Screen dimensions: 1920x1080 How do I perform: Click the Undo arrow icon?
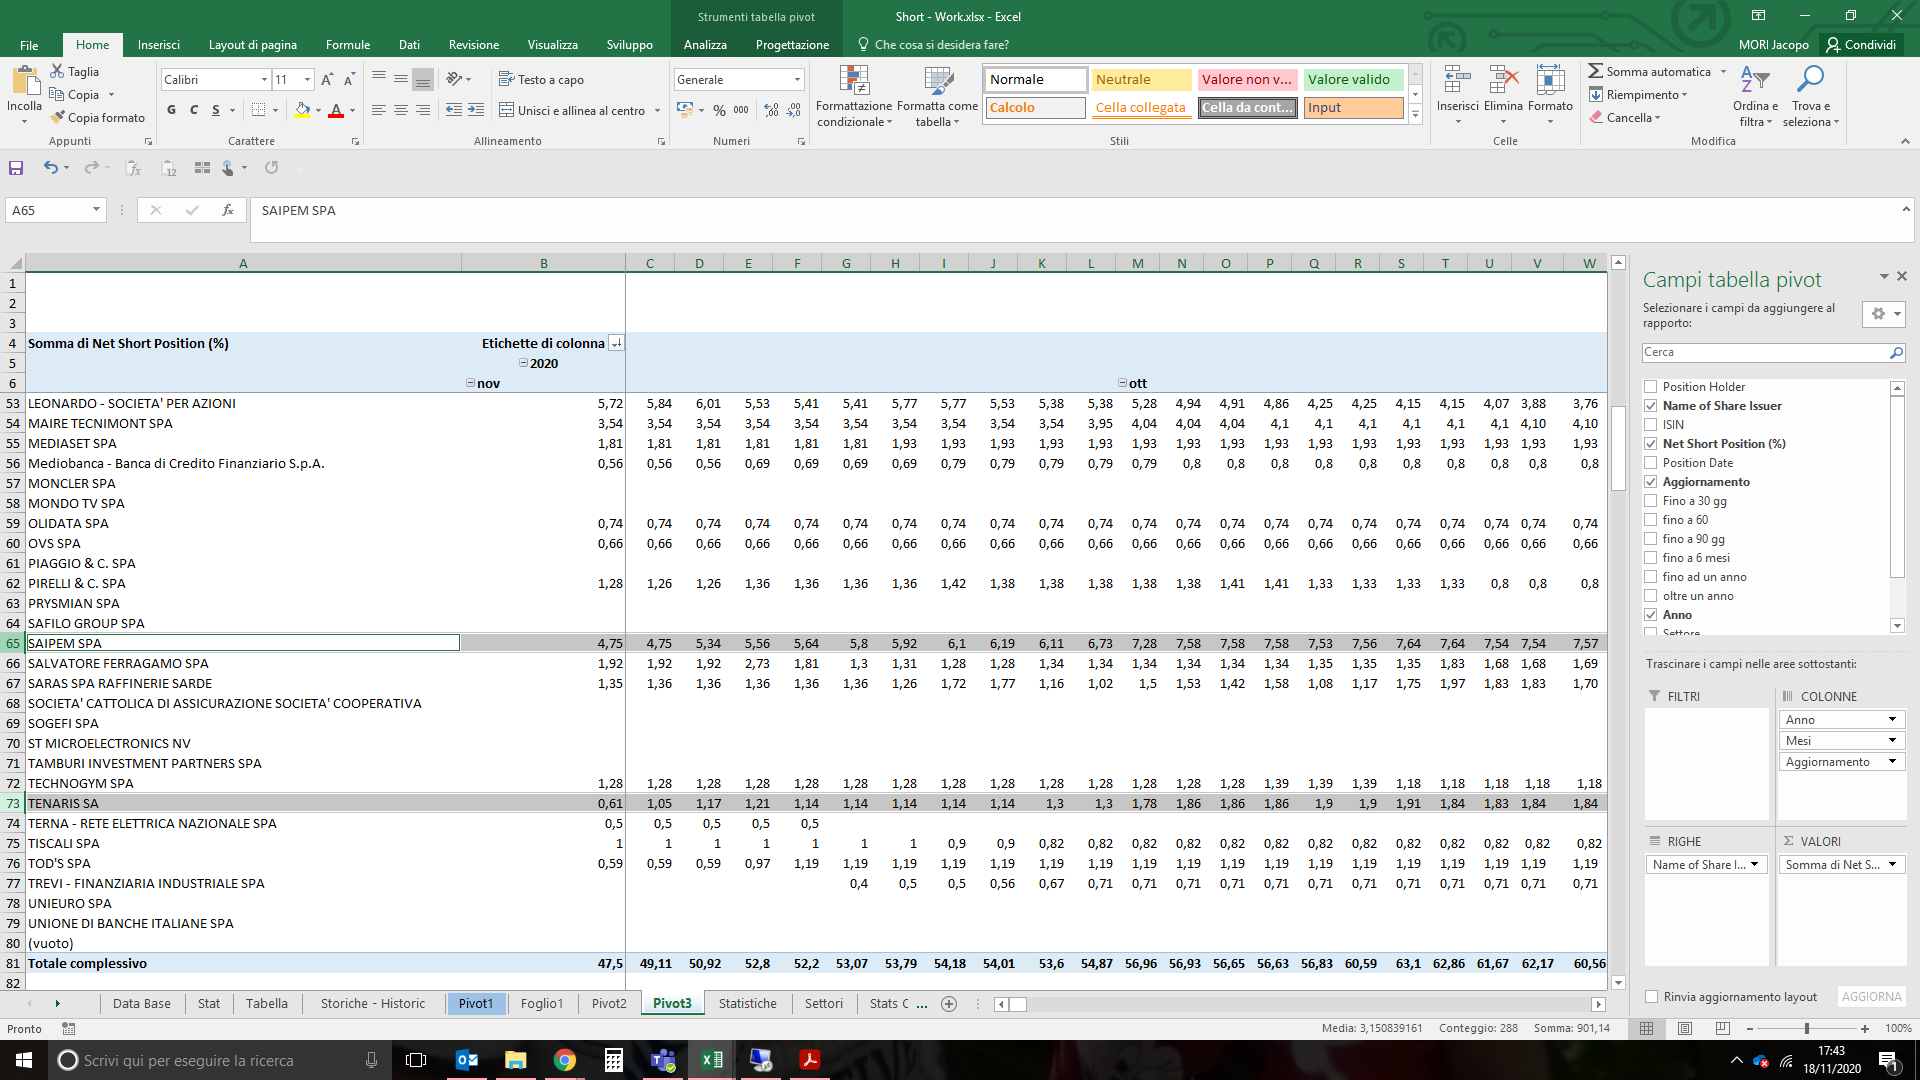coord(50,168)
